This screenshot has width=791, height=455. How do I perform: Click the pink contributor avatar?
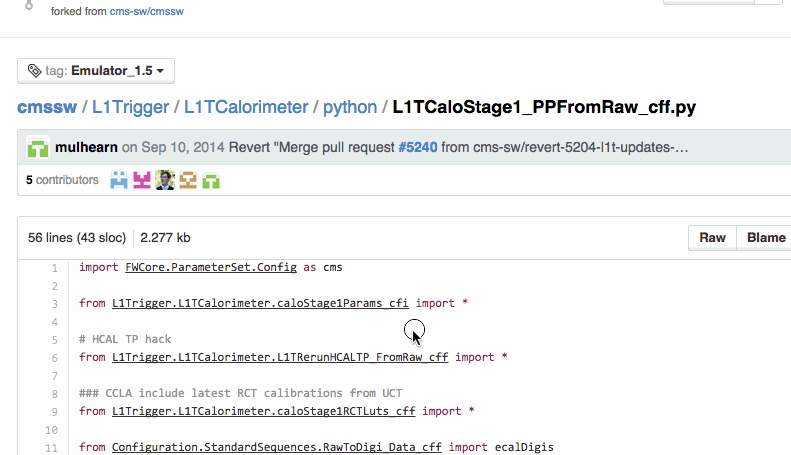click(x=142, y=181)
